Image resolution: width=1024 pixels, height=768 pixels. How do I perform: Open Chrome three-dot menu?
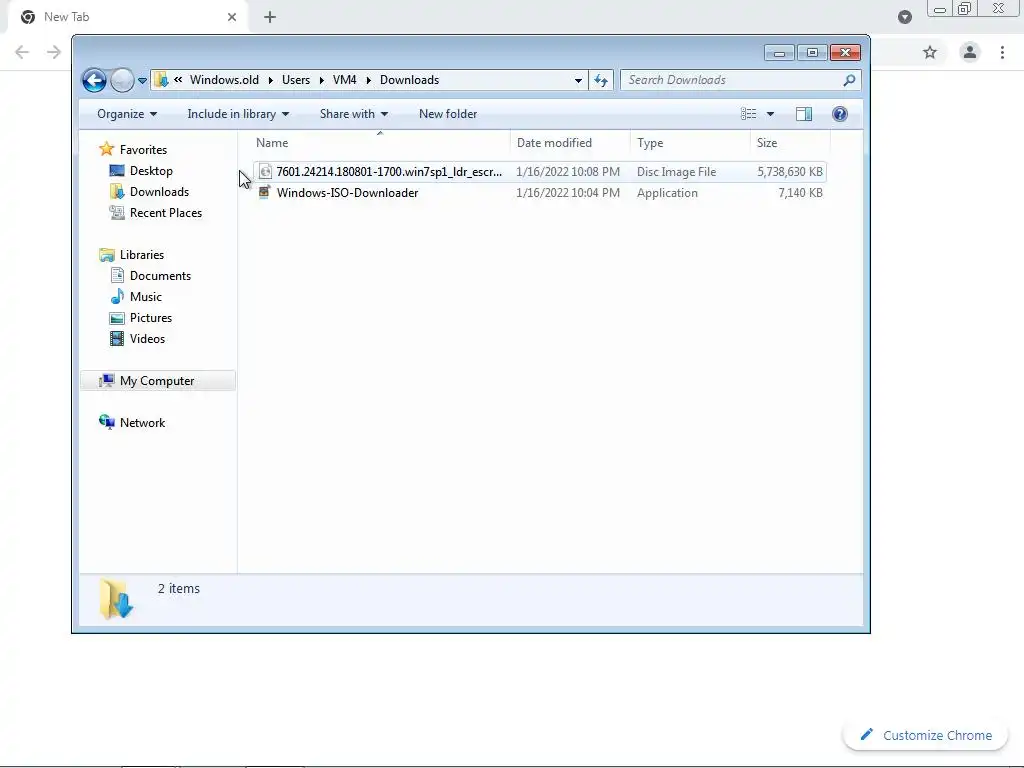pyautogui.click(x=1002, y=52)
